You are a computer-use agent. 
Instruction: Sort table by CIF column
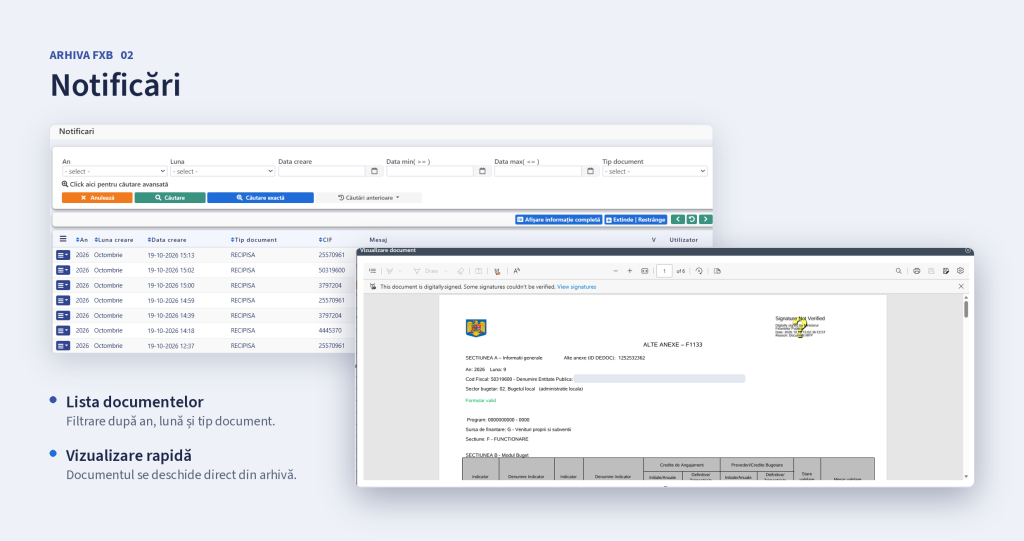[x=325, y=240]
